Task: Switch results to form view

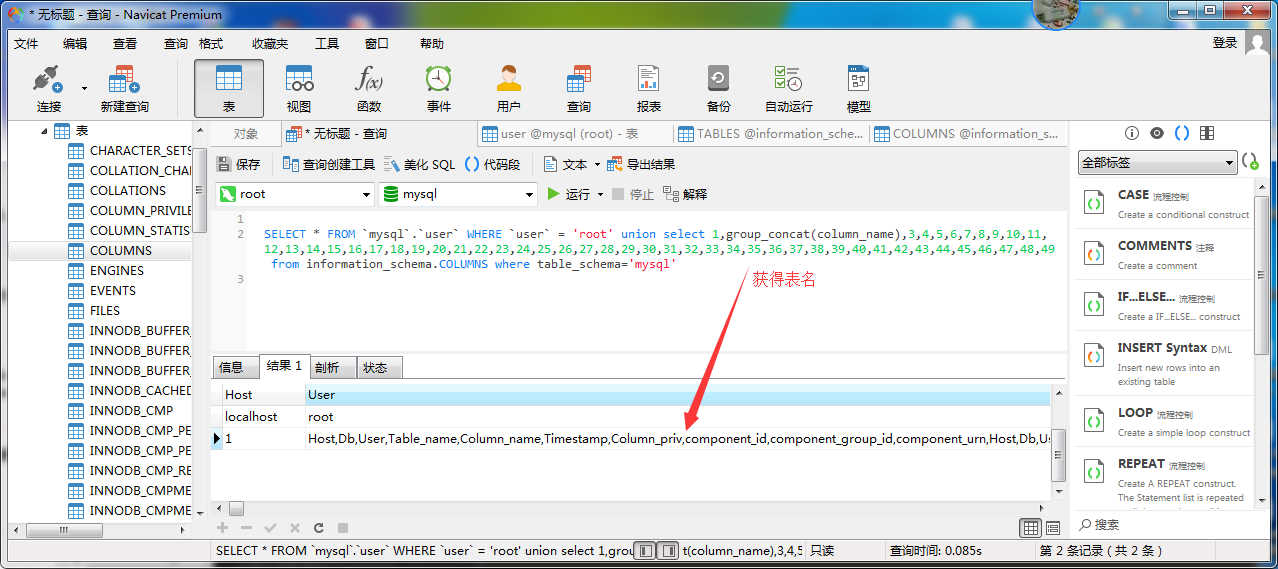Action: (x=1052, y=528)
